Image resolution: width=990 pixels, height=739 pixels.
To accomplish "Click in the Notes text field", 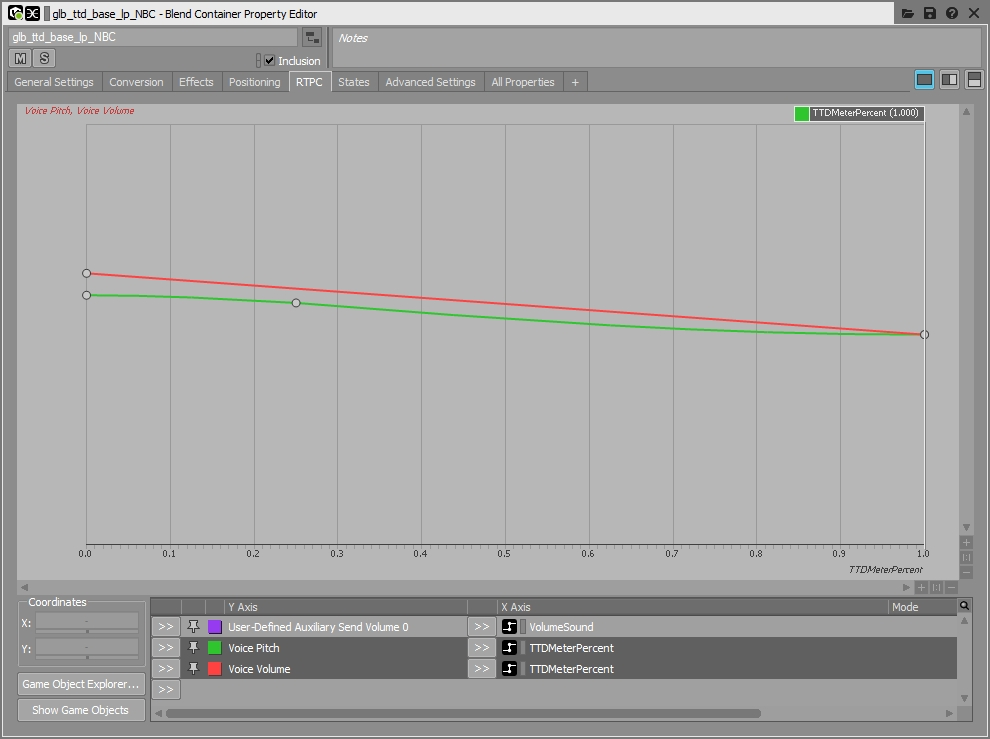I will coord(657,47).
